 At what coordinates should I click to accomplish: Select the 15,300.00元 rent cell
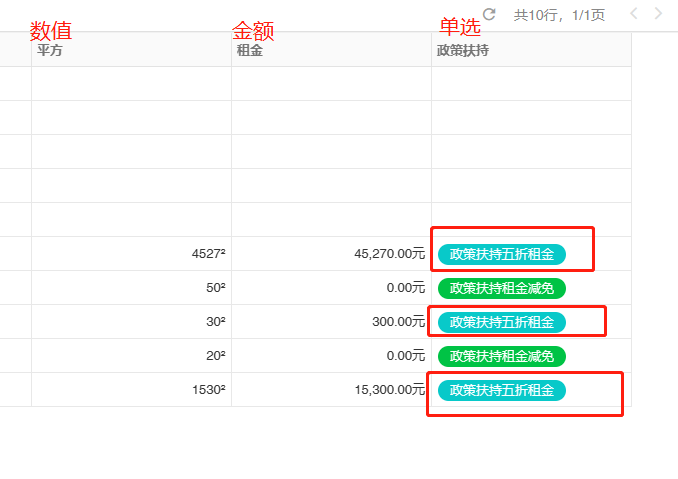389,390
